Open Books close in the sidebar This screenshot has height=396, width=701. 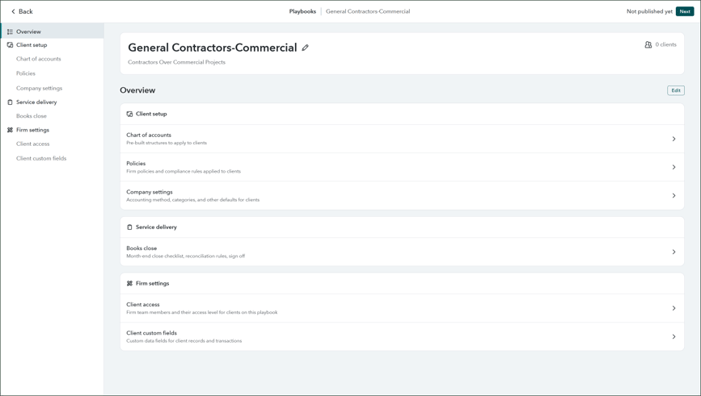point(31,116)
